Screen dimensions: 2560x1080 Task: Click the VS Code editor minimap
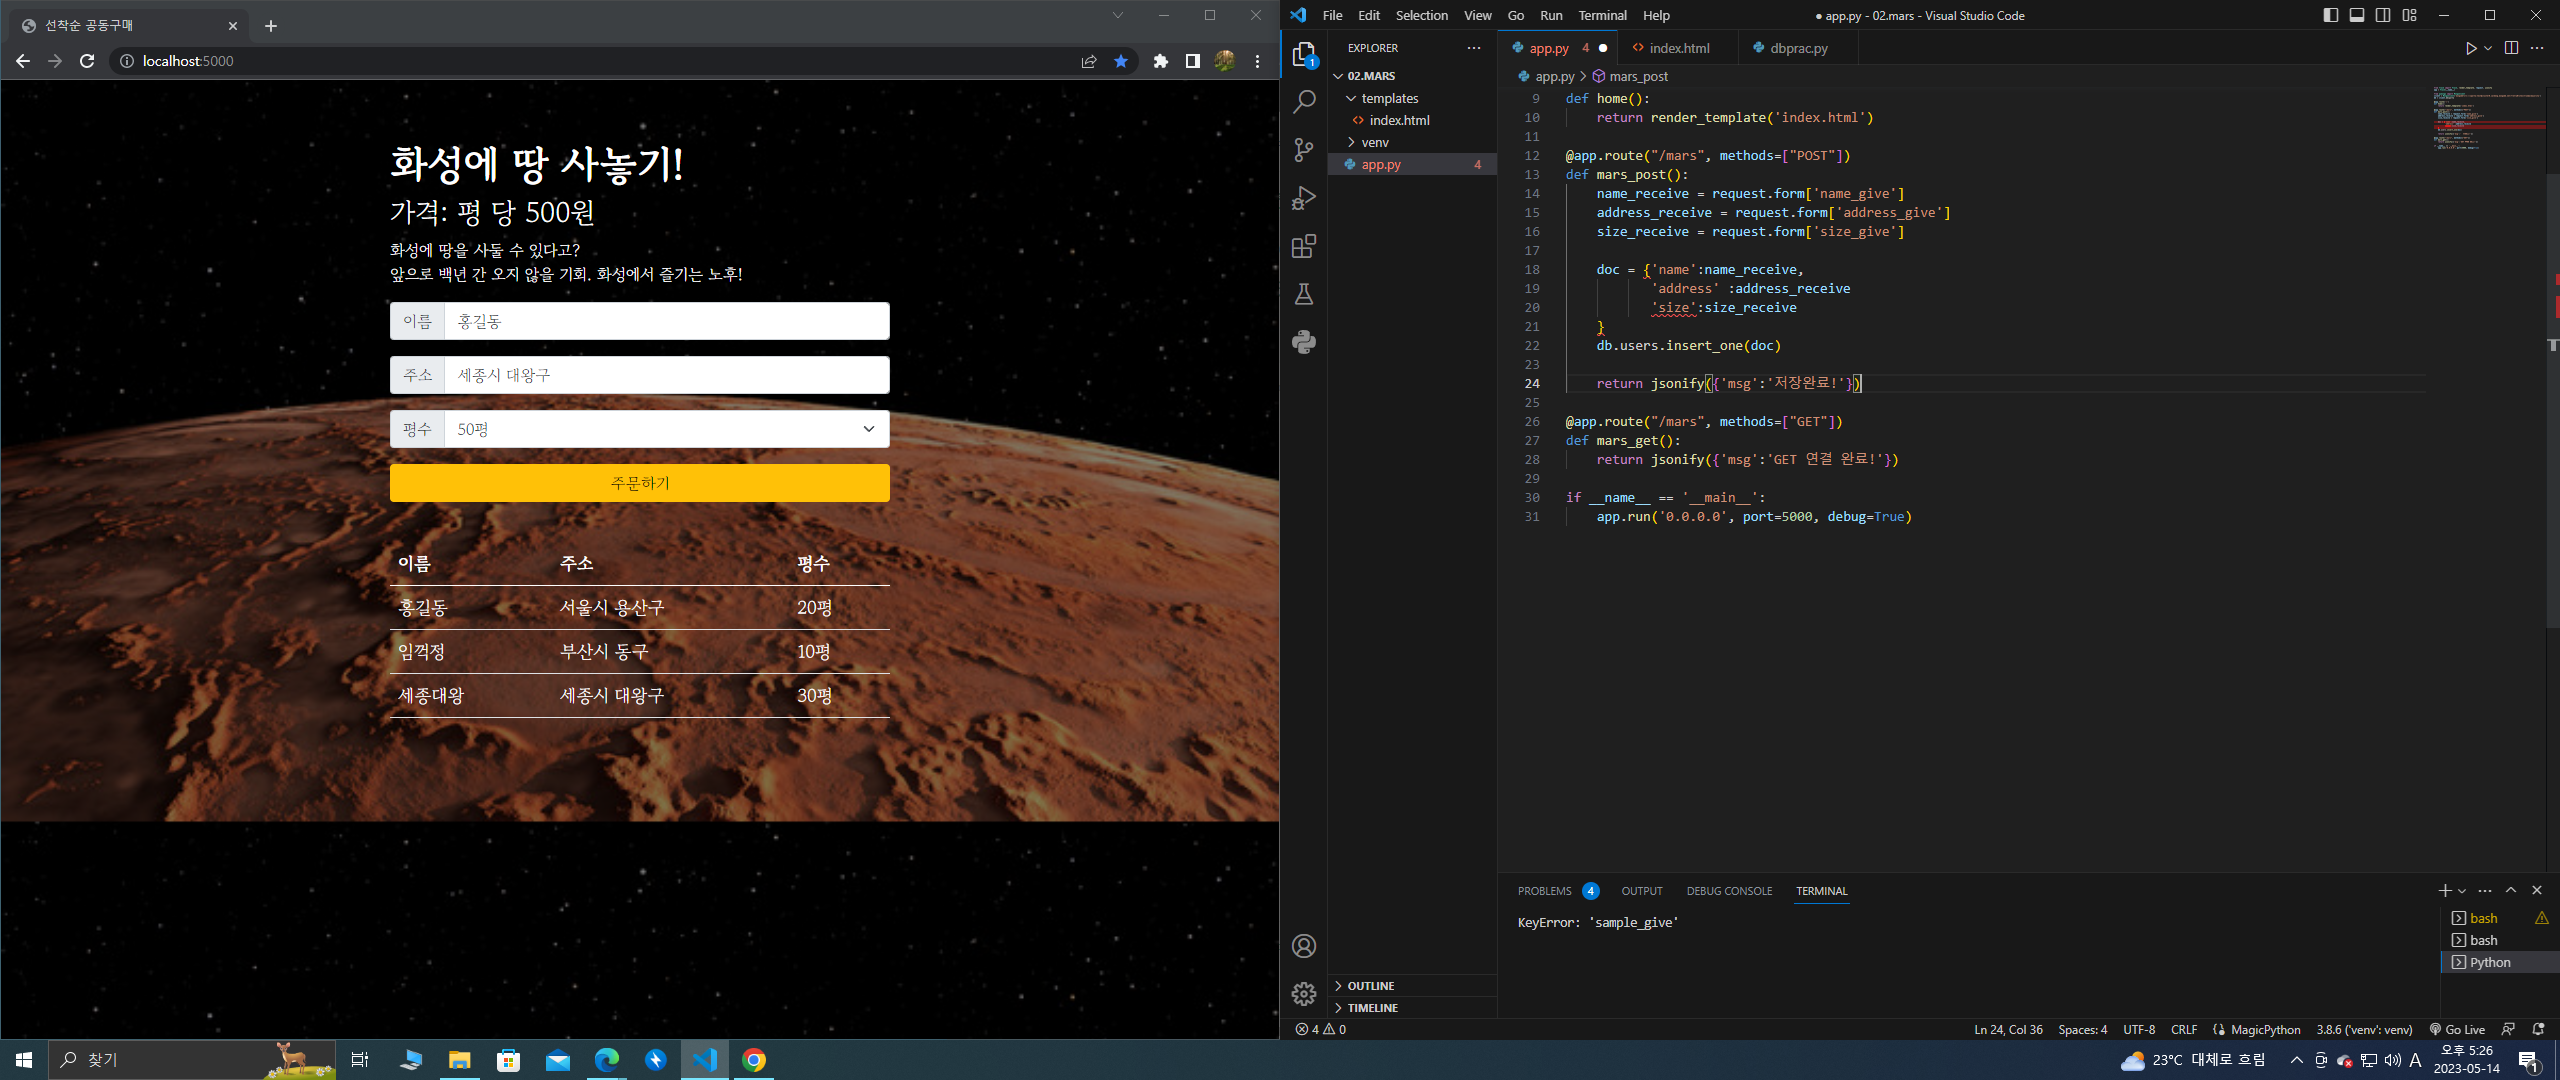[2489, 118]
